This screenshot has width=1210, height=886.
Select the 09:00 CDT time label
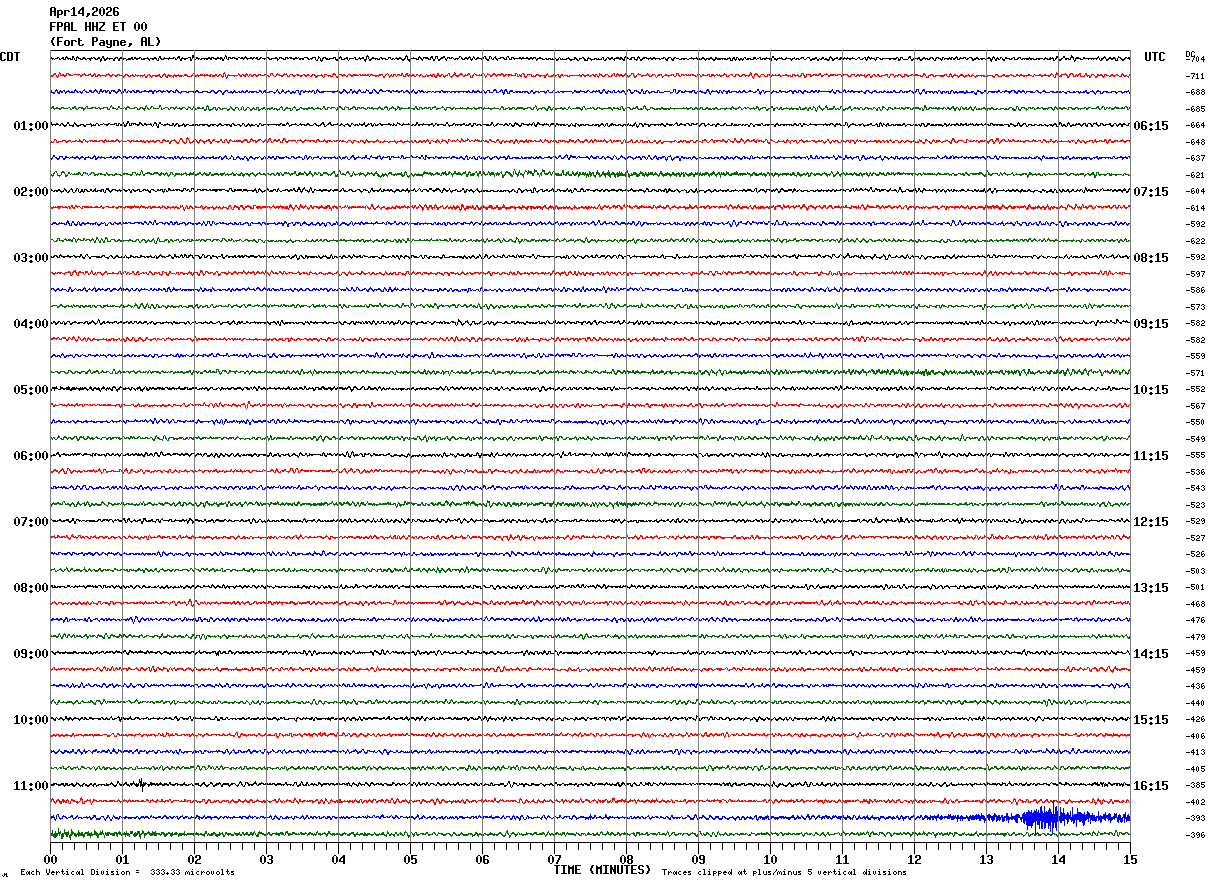pos(30,654)
